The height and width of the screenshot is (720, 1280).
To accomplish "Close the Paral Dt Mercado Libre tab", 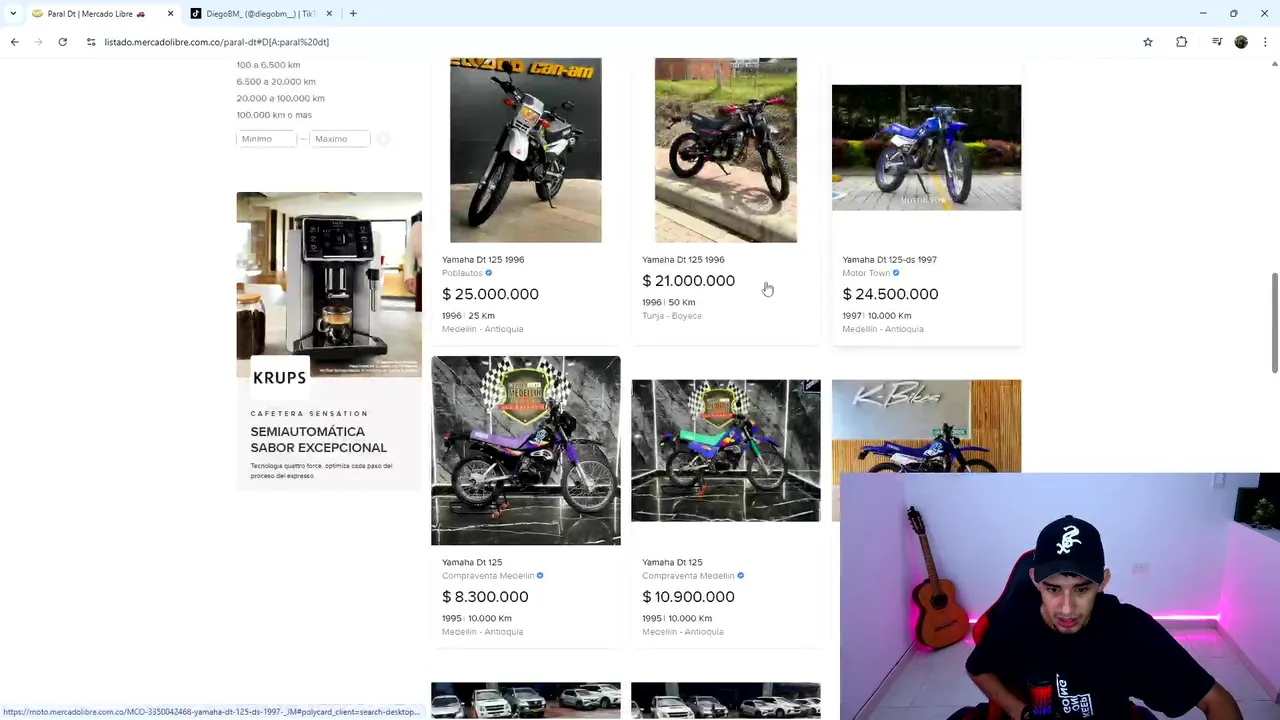I will (170, 14).
